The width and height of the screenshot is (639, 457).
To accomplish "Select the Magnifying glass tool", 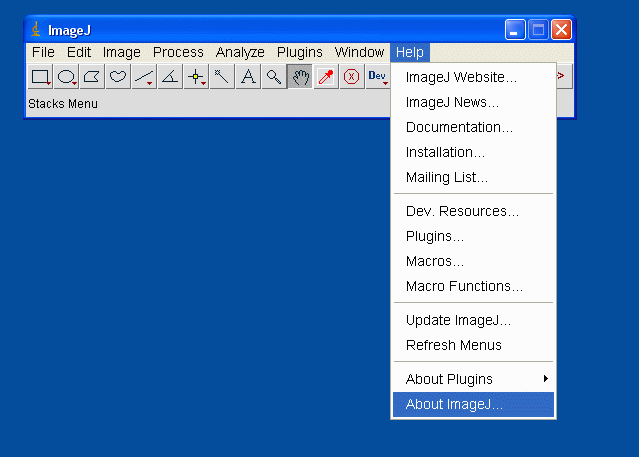I will point(274,77).
